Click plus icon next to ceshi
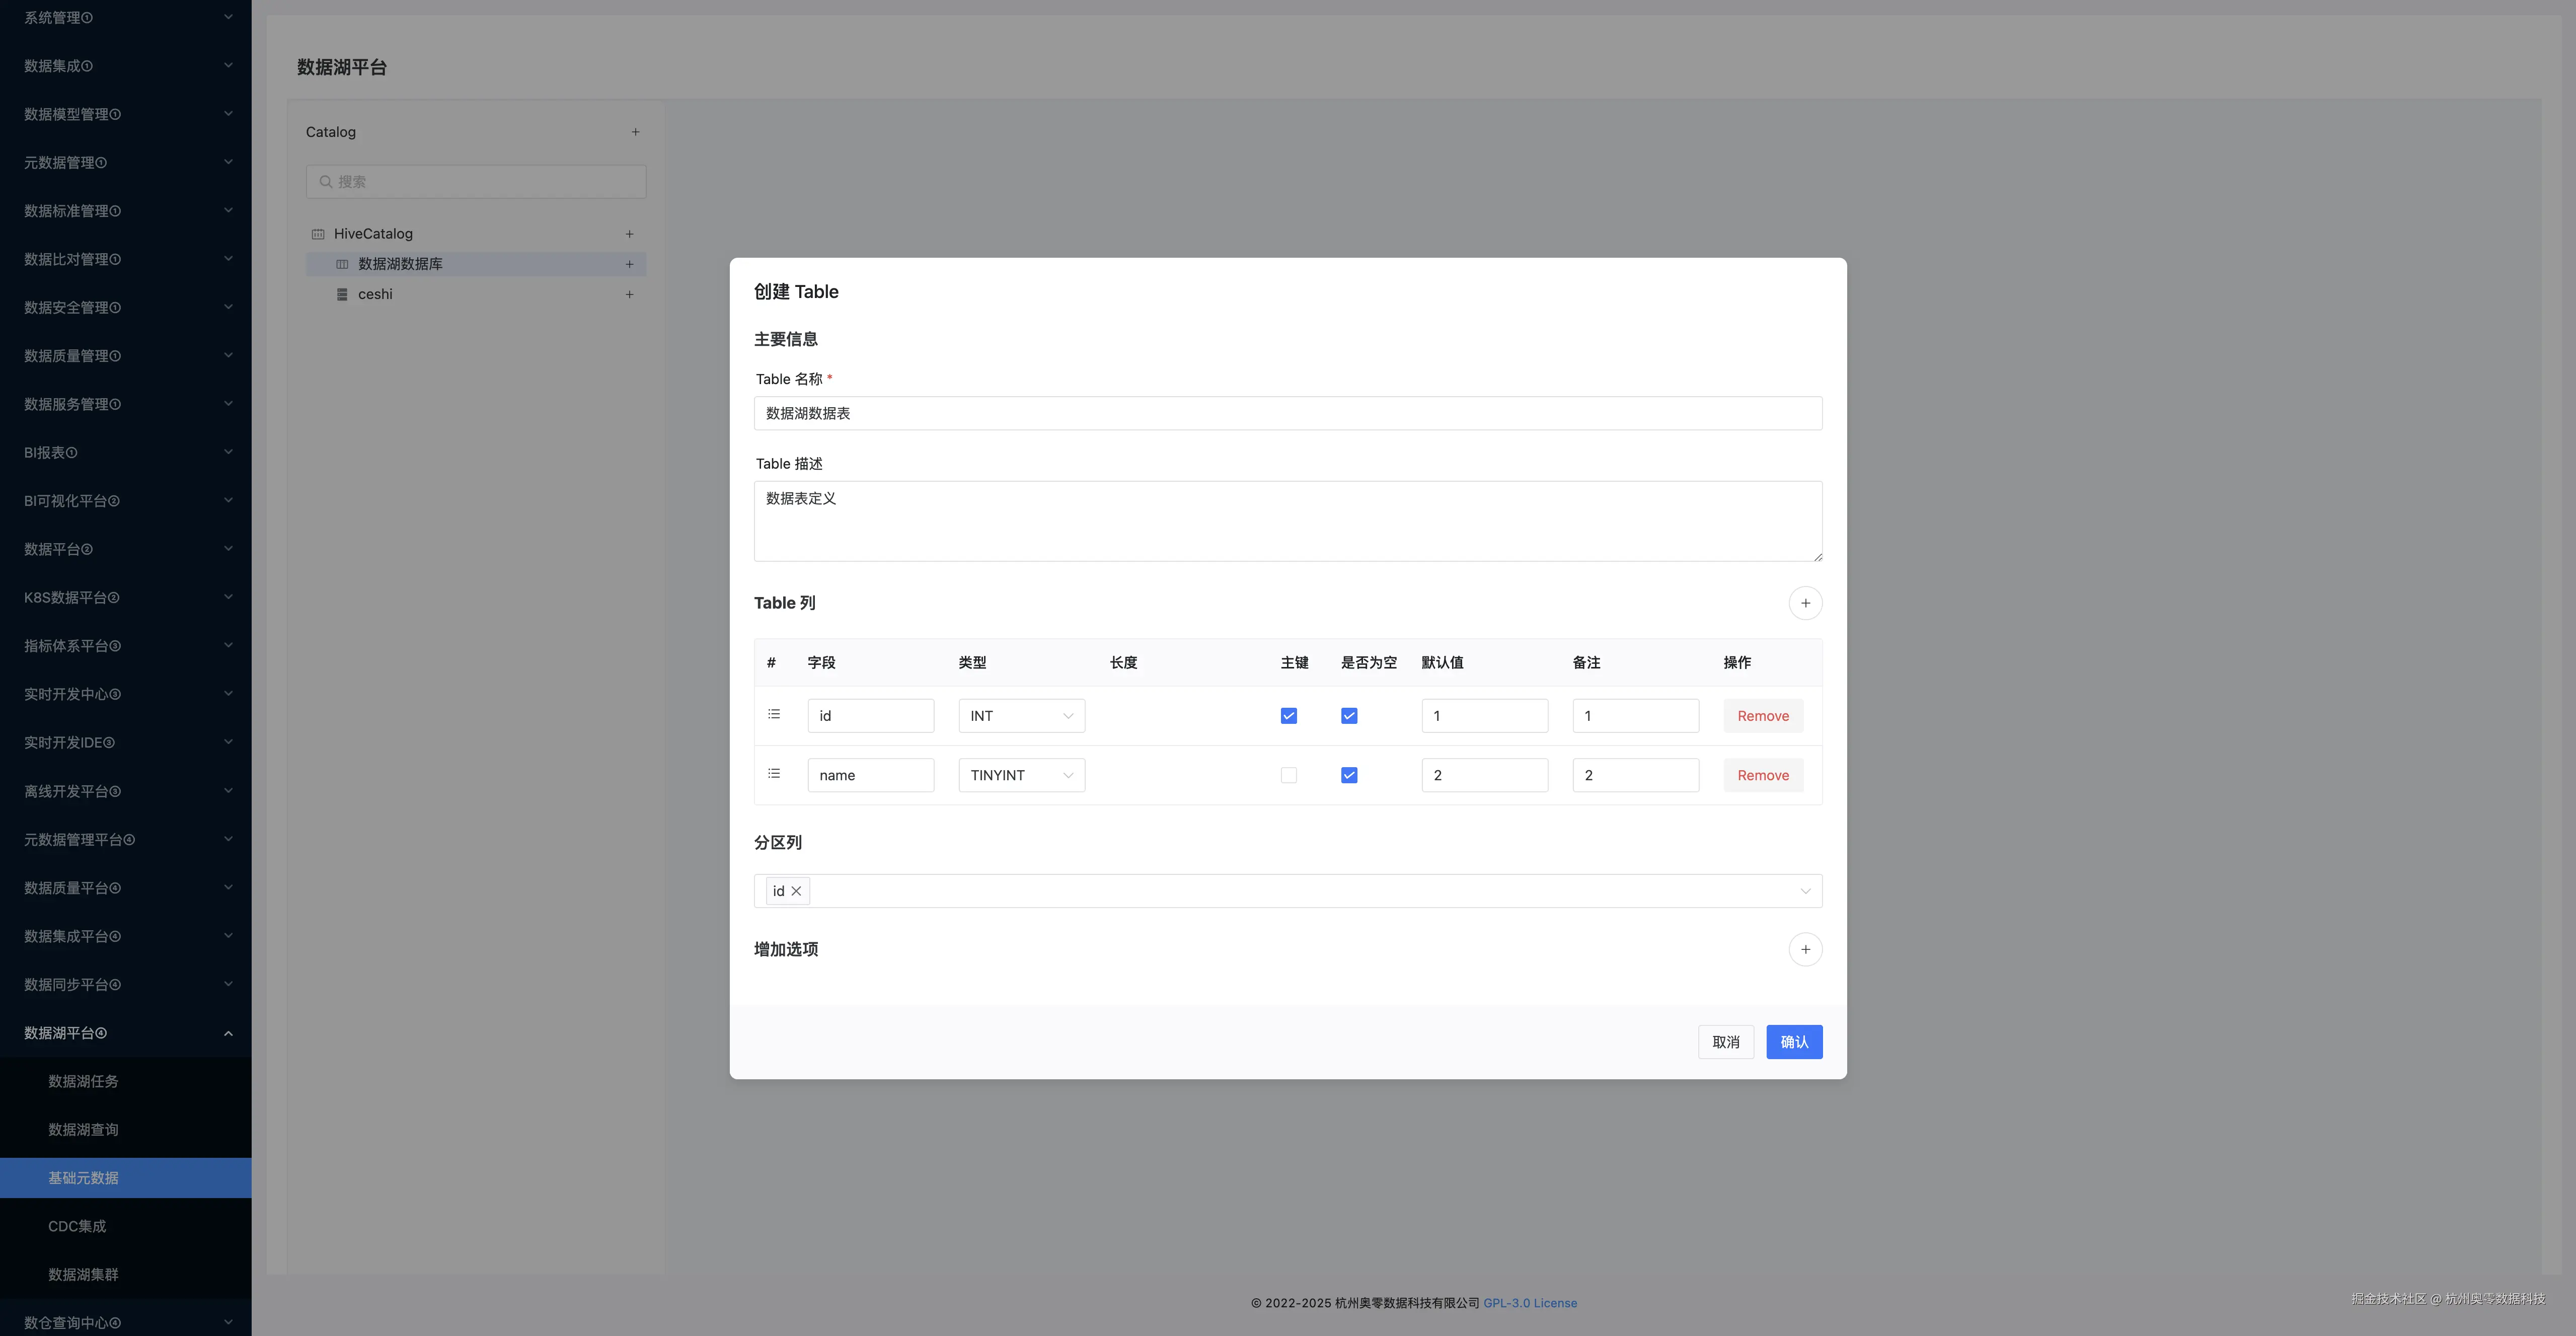The width and height of the screenshot is (2576, 1336). (629, 294)
